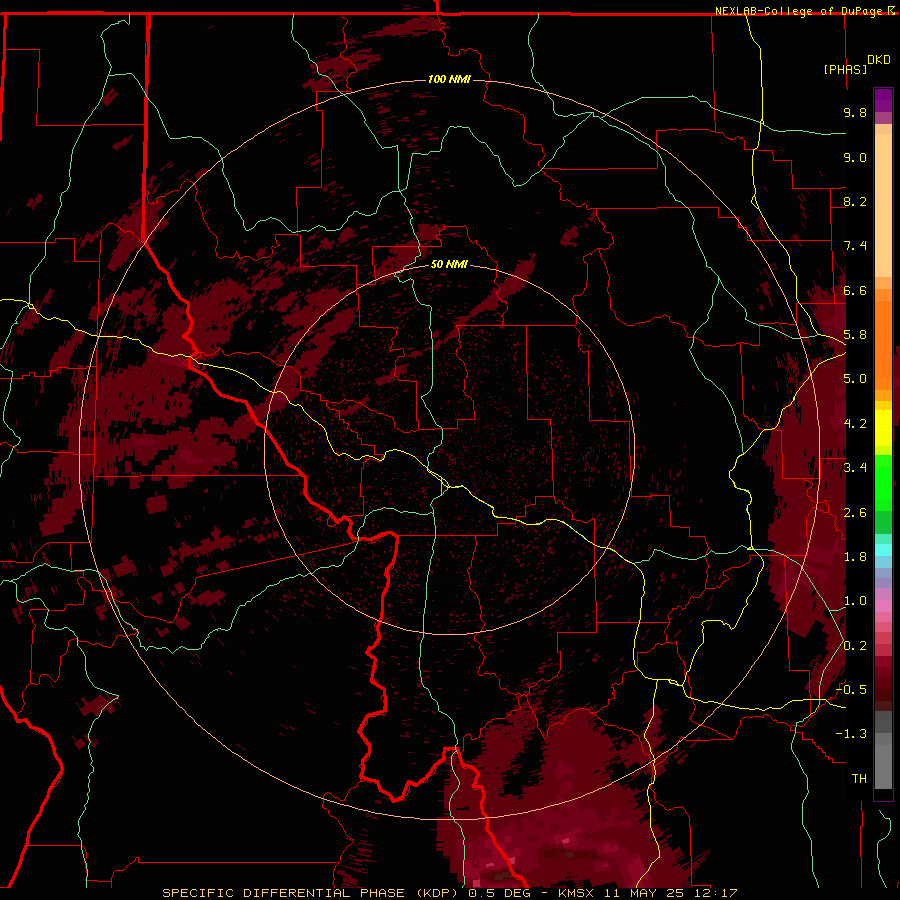
Task: Pick the dark orange color bar segment
Action: click(883, 345)
